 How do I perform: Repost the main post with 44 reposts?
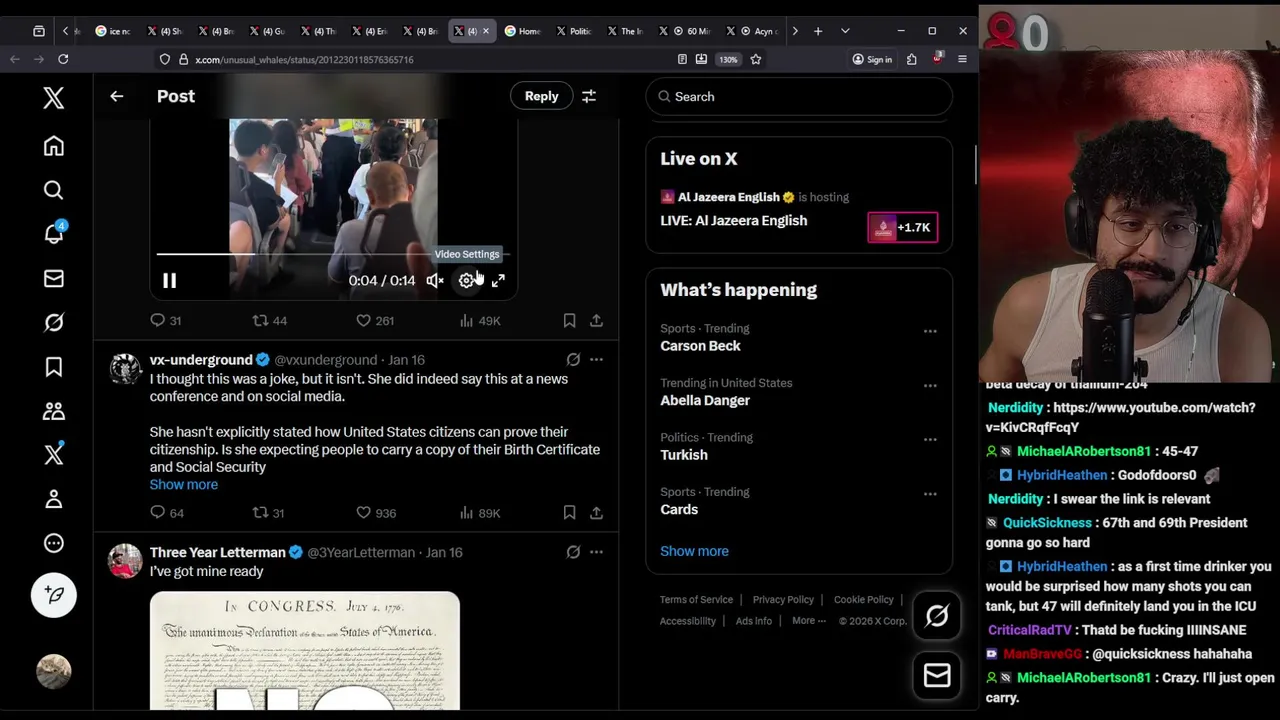coord(269,320)
